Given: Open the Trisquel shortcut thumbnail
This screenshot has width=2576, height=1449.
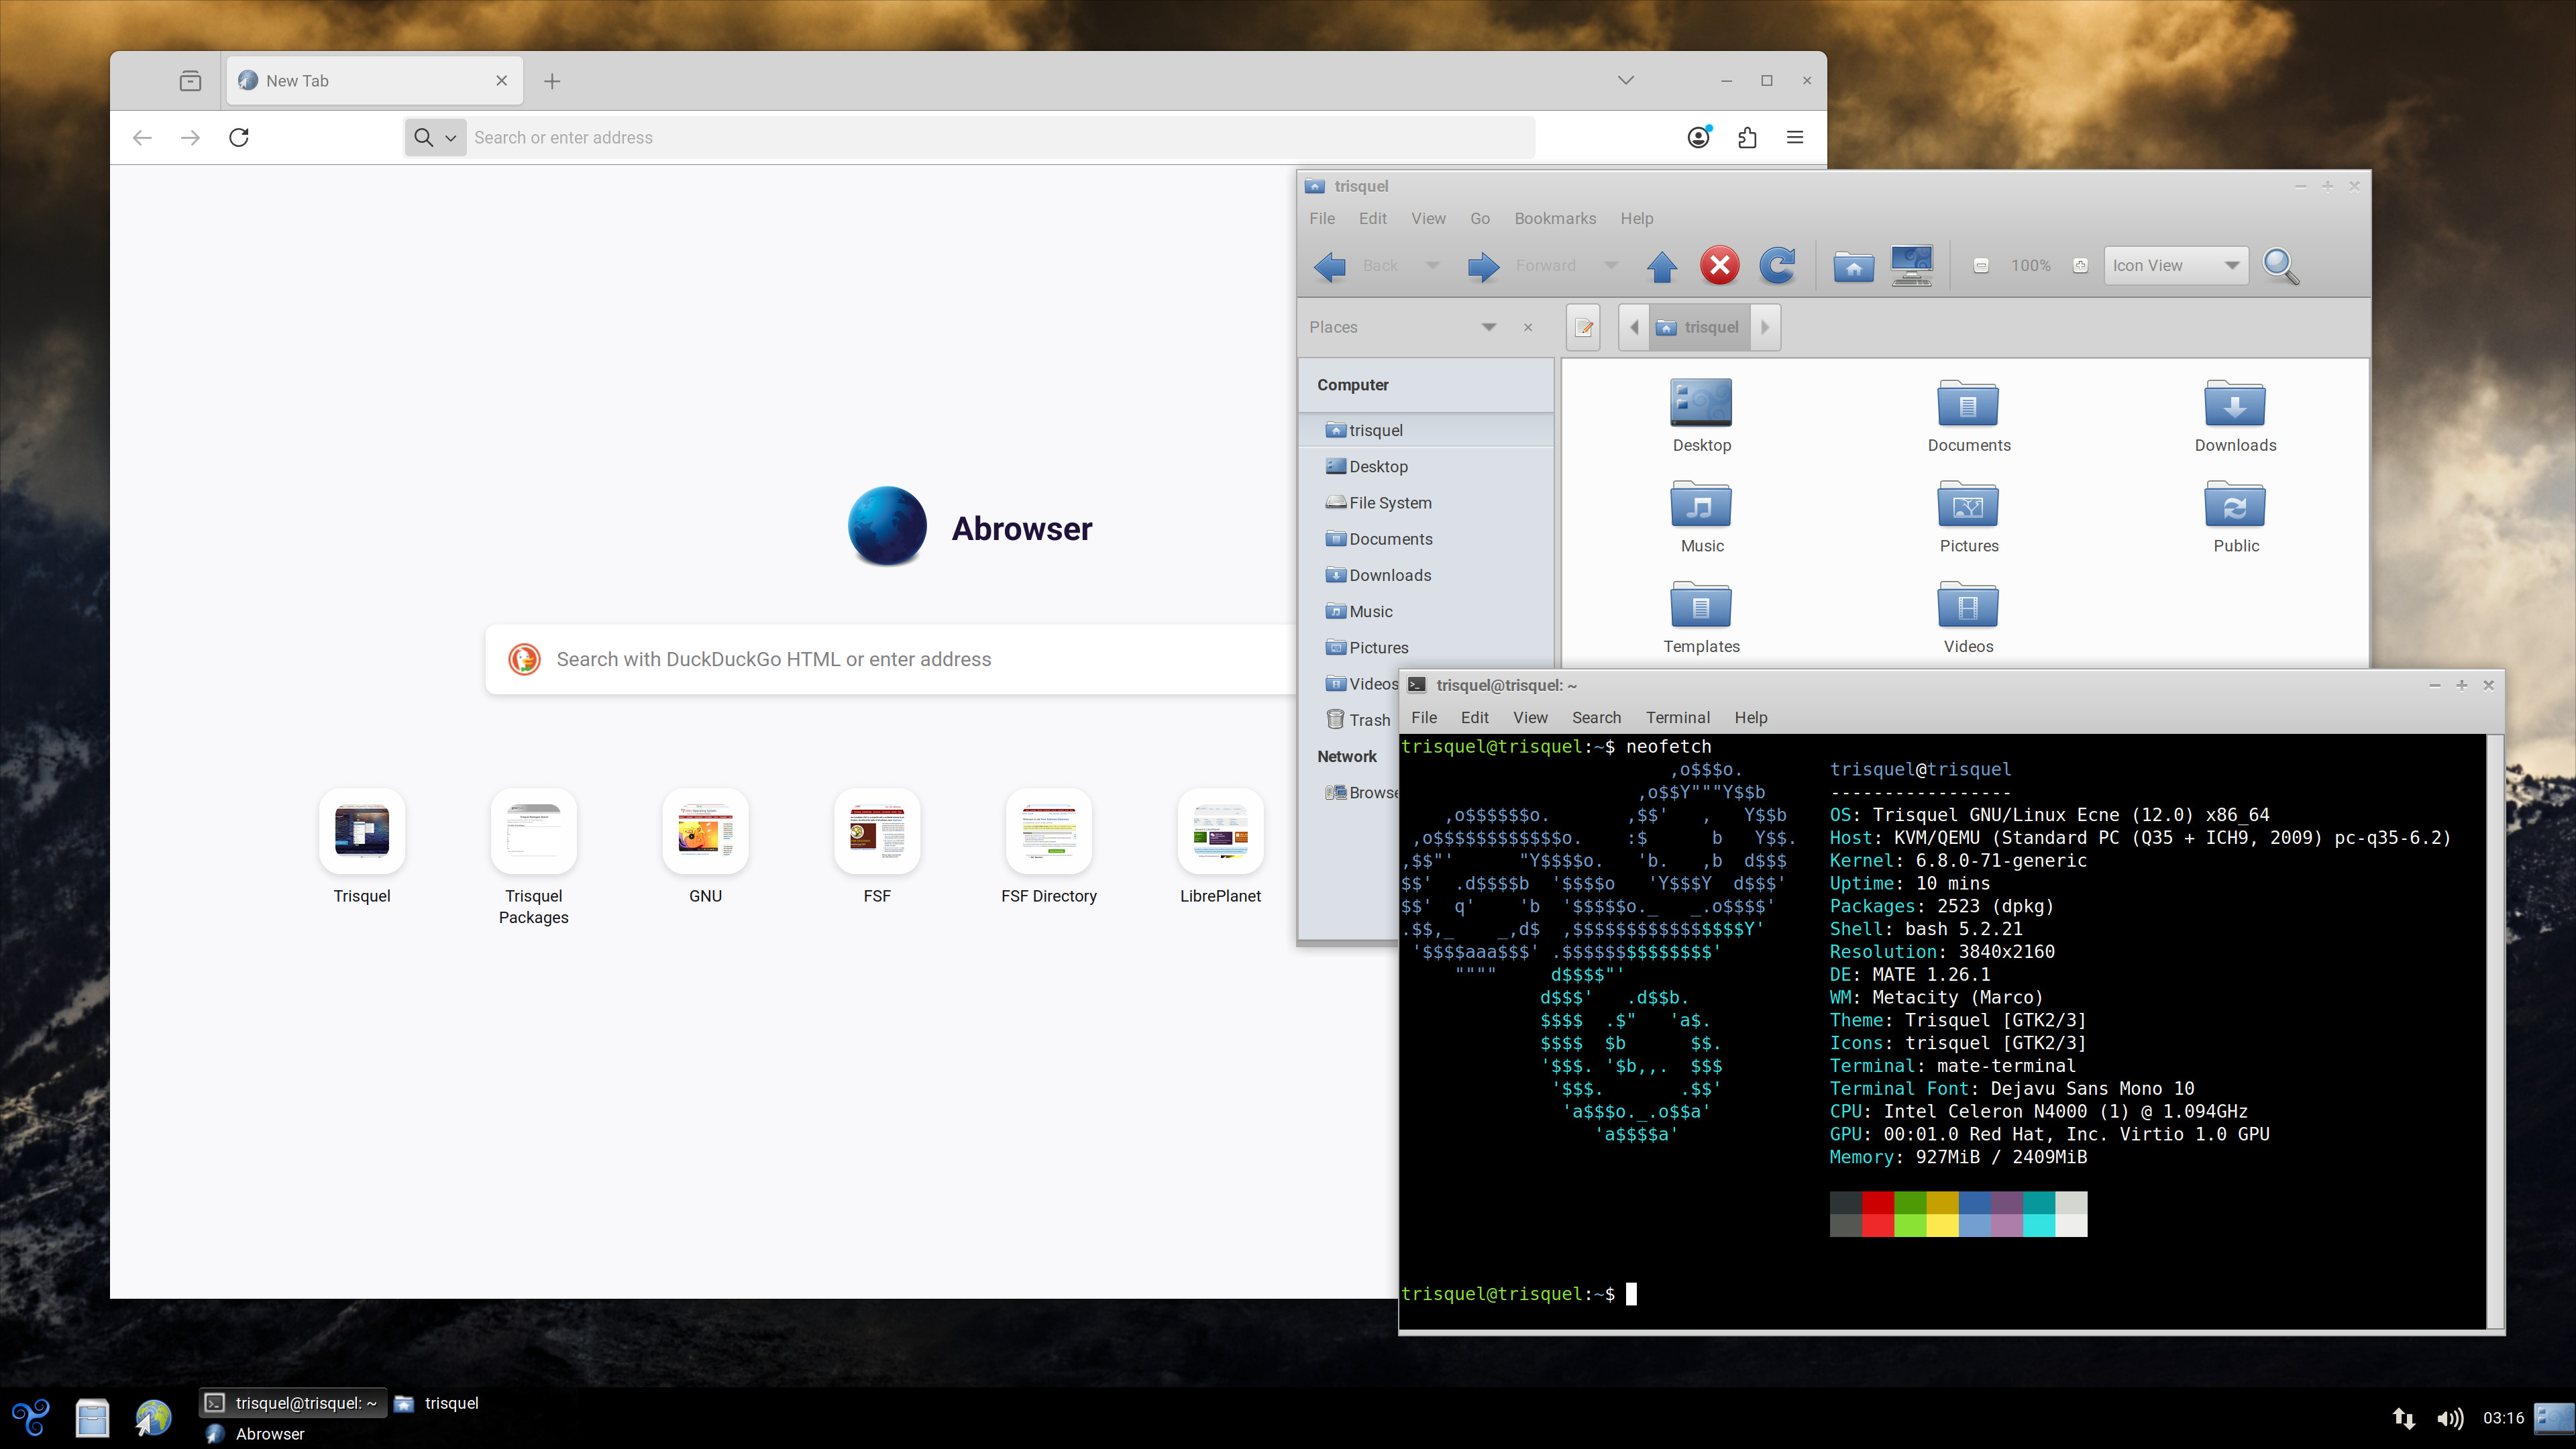Looking at the screenshot, I should (x=362, y=831).
